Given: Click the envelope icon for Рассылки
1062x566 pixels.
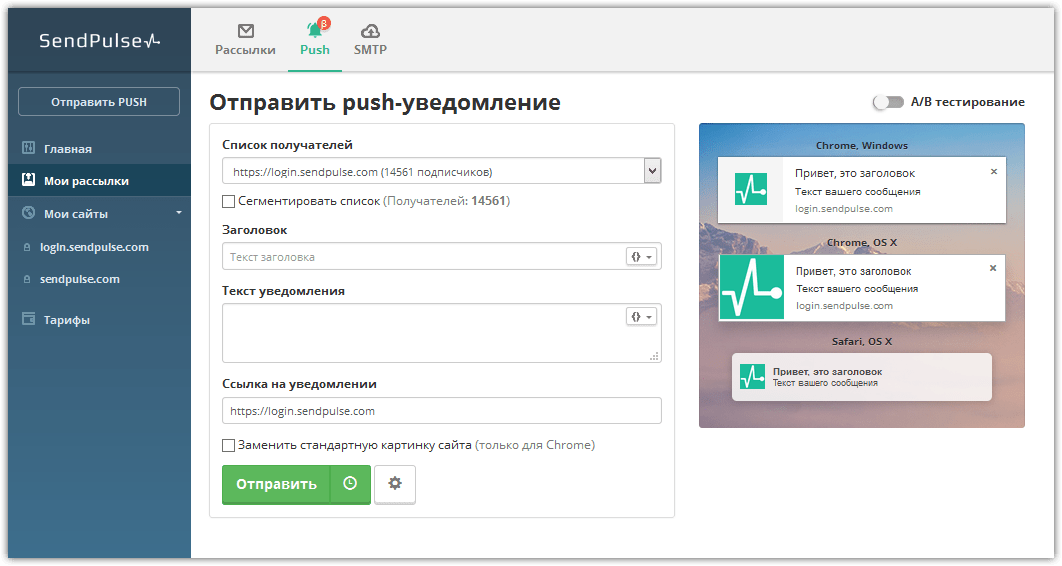Looking at the screenshot, I should [x=245, y=31].
